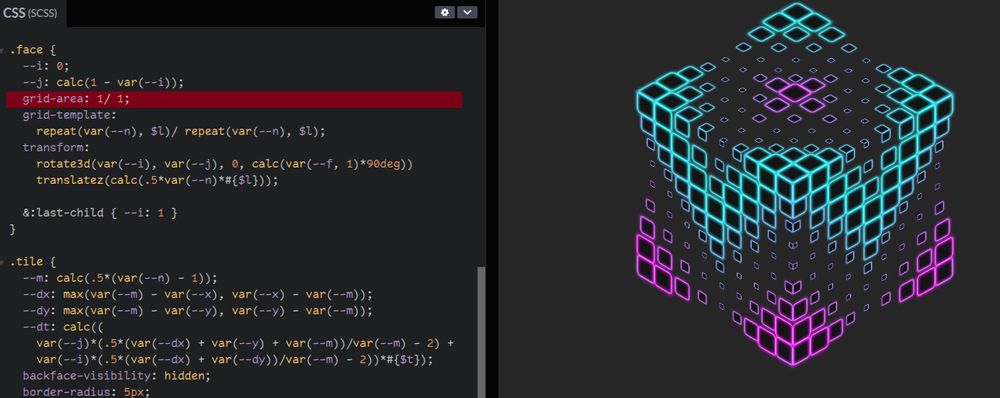Click the 'translatez(calc(.5*var(--n)' line

click(158, 181)
